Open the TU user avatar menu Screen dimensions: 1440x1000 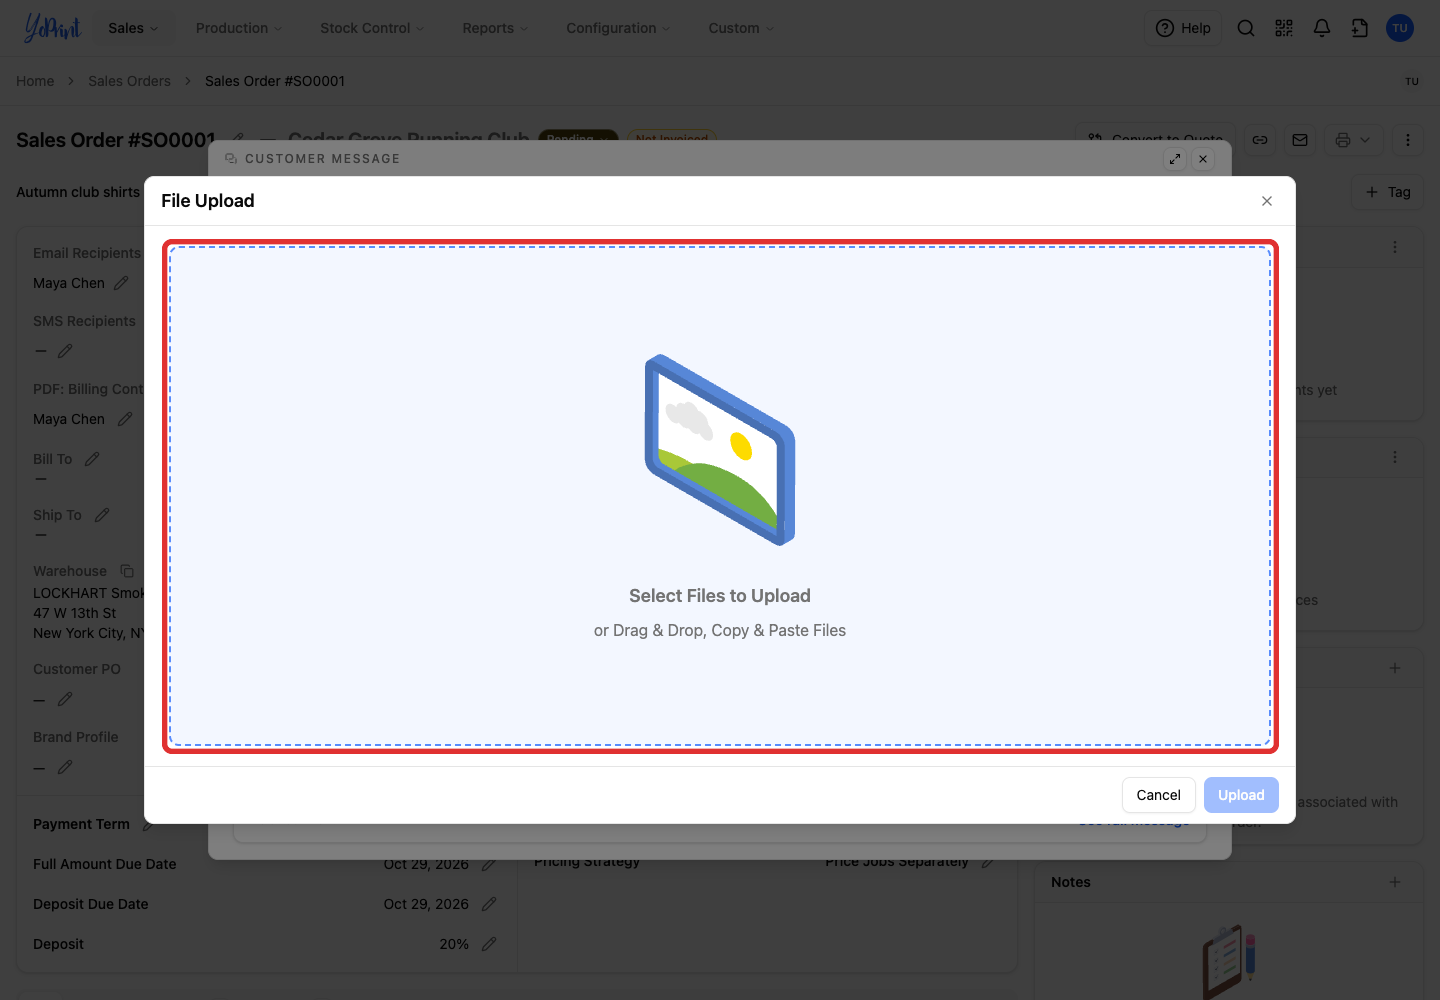(x=1400, y=28)
